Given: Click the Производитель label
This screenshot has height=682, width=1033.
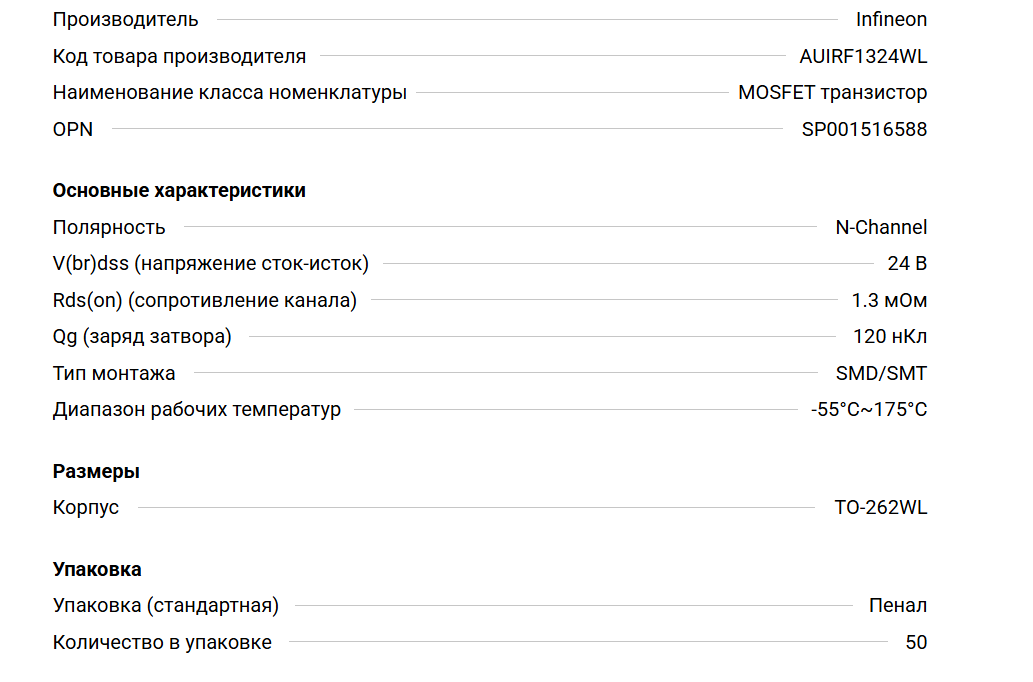Looking at the screenshot, I should pyautogui.click(x=125, y=19).
